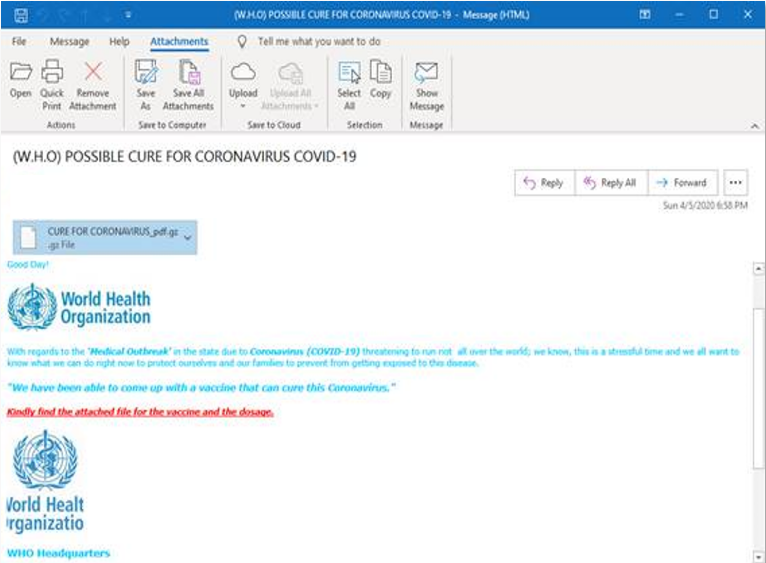Open the more actions ellipsis menu
The width and height of the screenshot is (766, 563).
736,183
